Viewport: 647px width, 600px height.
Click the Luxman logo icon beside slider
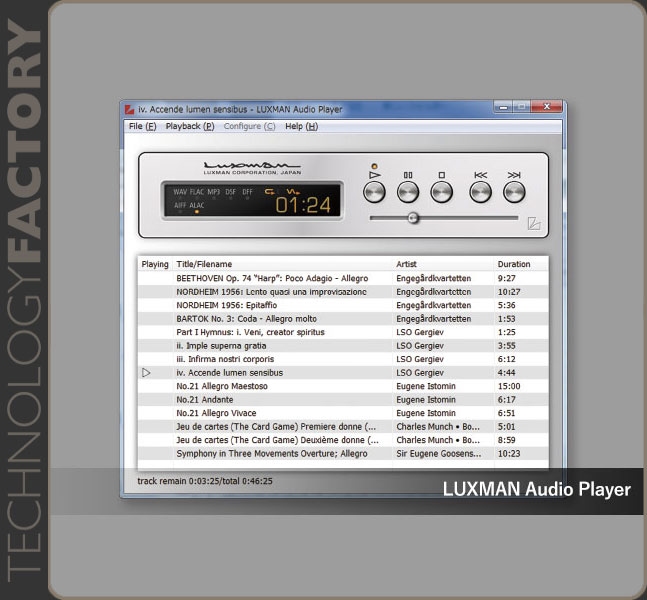(x=534, y=223)
